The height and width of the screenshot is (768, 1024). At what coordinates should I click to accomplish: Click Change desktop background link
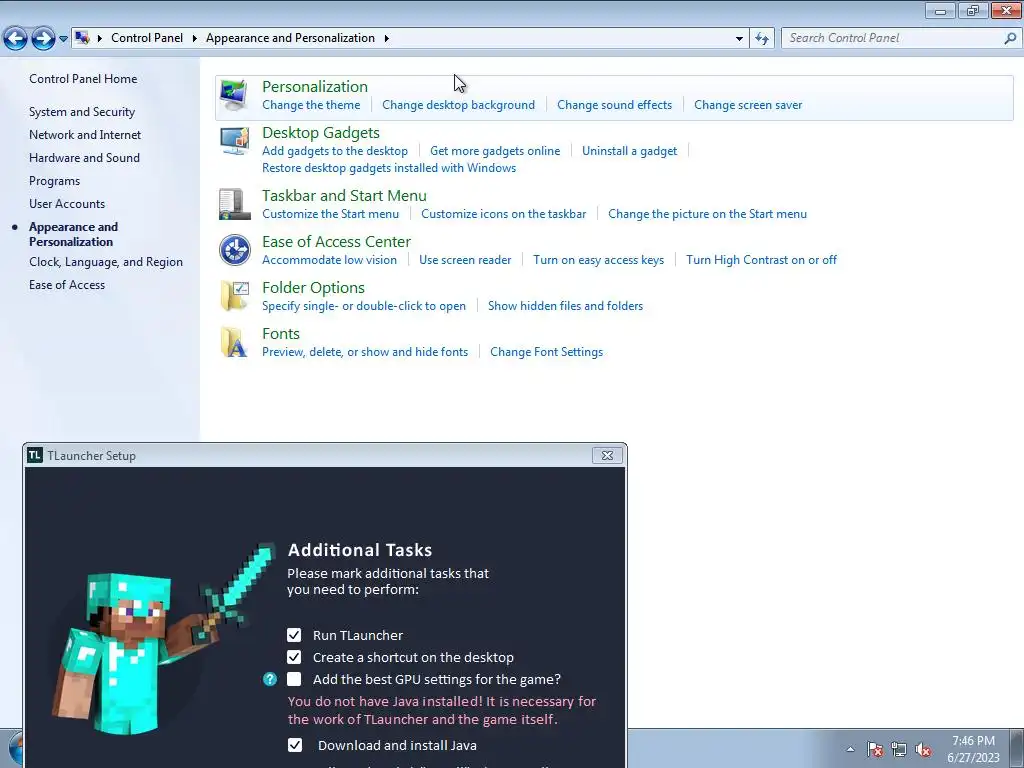click(x=458, y=104)
